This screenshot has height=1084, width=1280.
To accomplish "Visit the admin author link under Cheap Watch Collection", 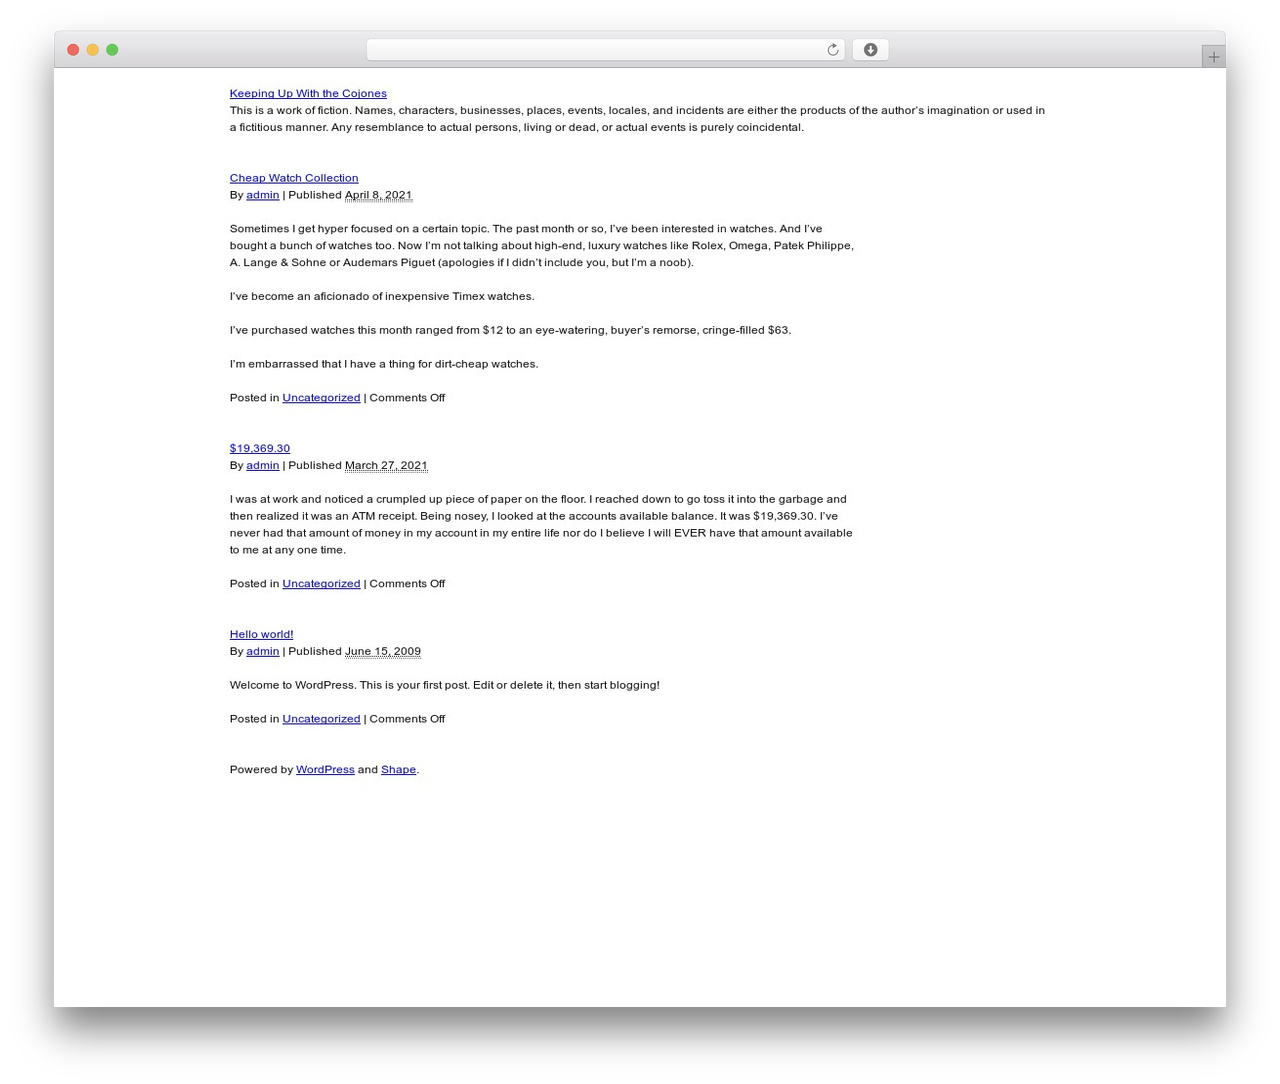I will (263, 195).
